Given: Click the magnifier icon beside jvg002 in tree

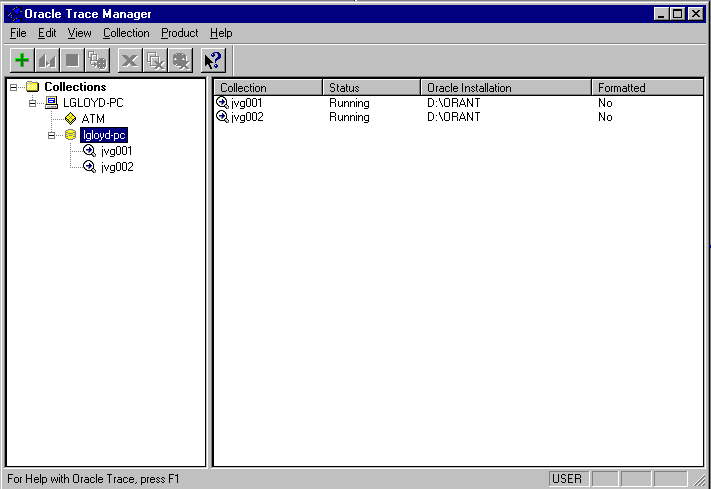Looking at the screenshot, I should coord(89,167).
